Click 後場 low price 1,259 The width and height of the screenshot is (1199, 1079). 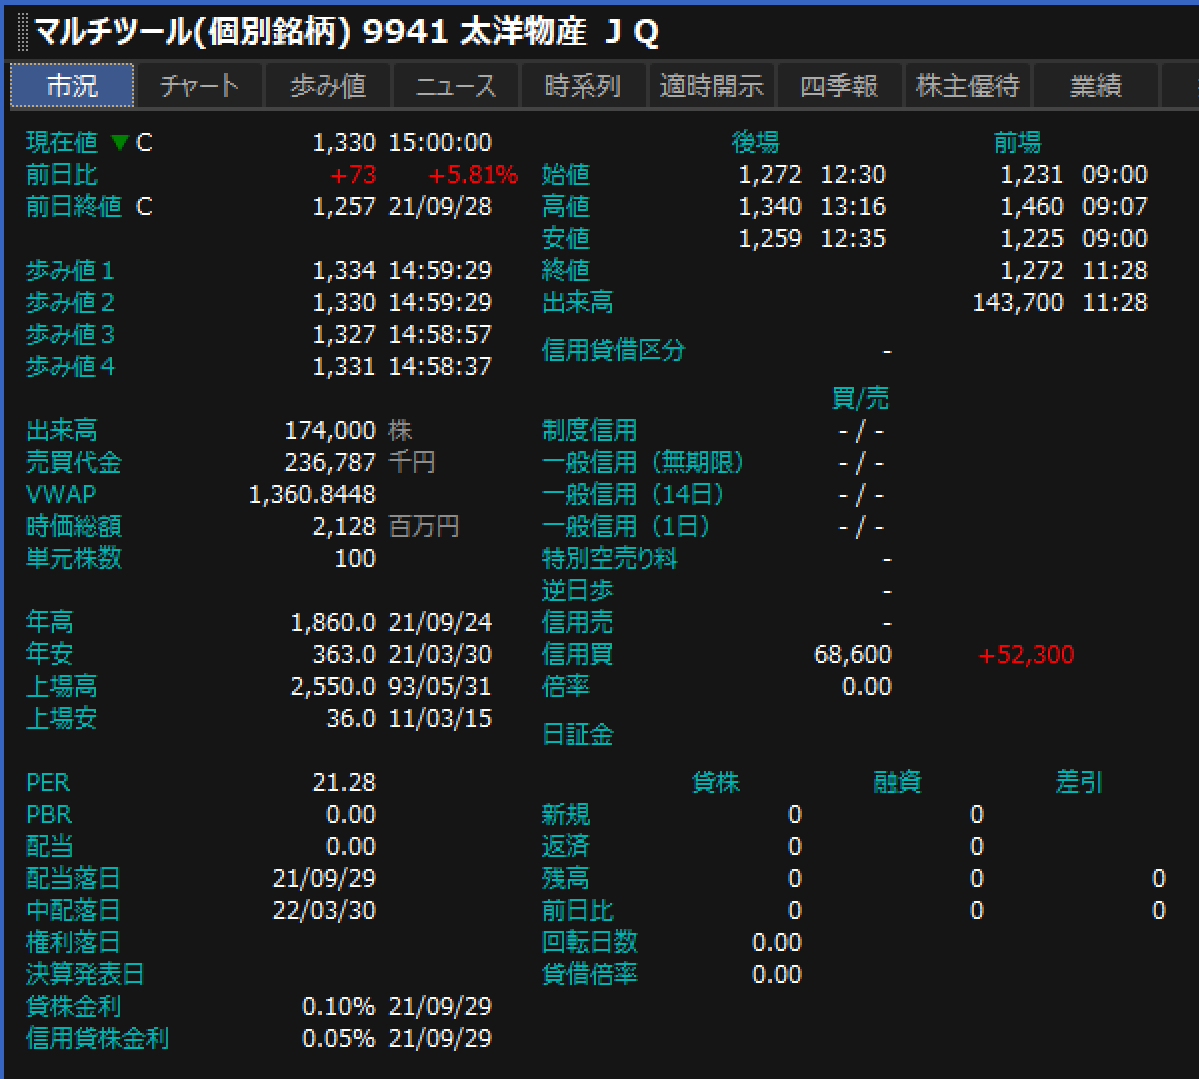[x=770, y=239]
